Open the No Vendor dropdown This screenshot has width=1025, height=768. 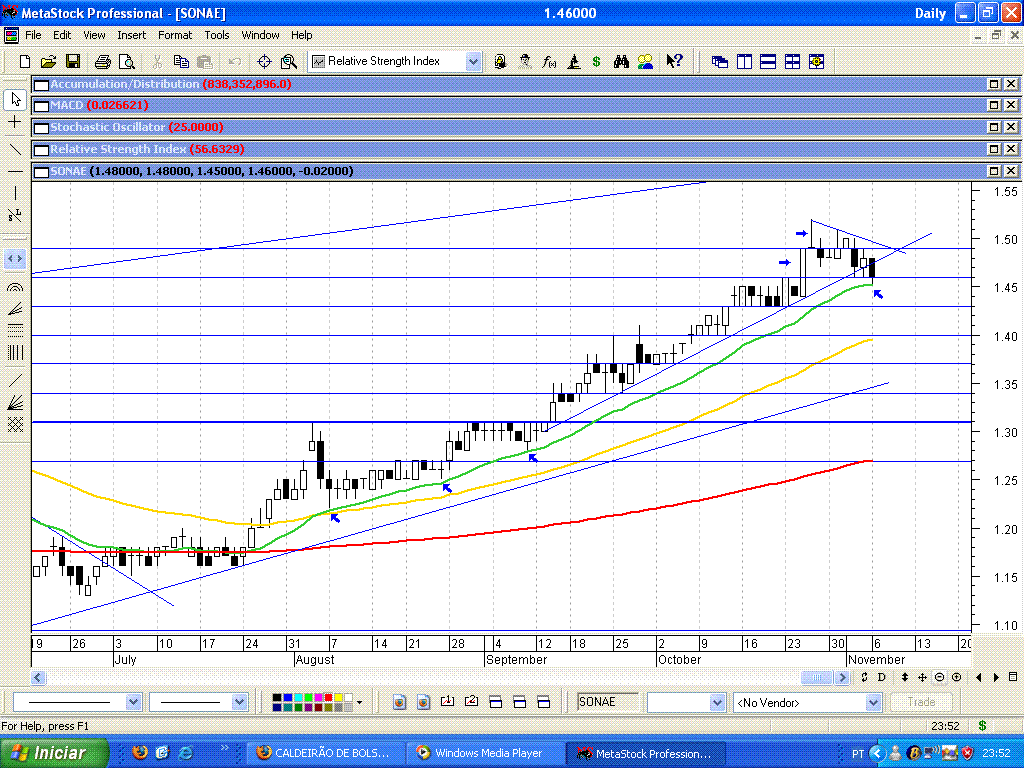[873, 703]
